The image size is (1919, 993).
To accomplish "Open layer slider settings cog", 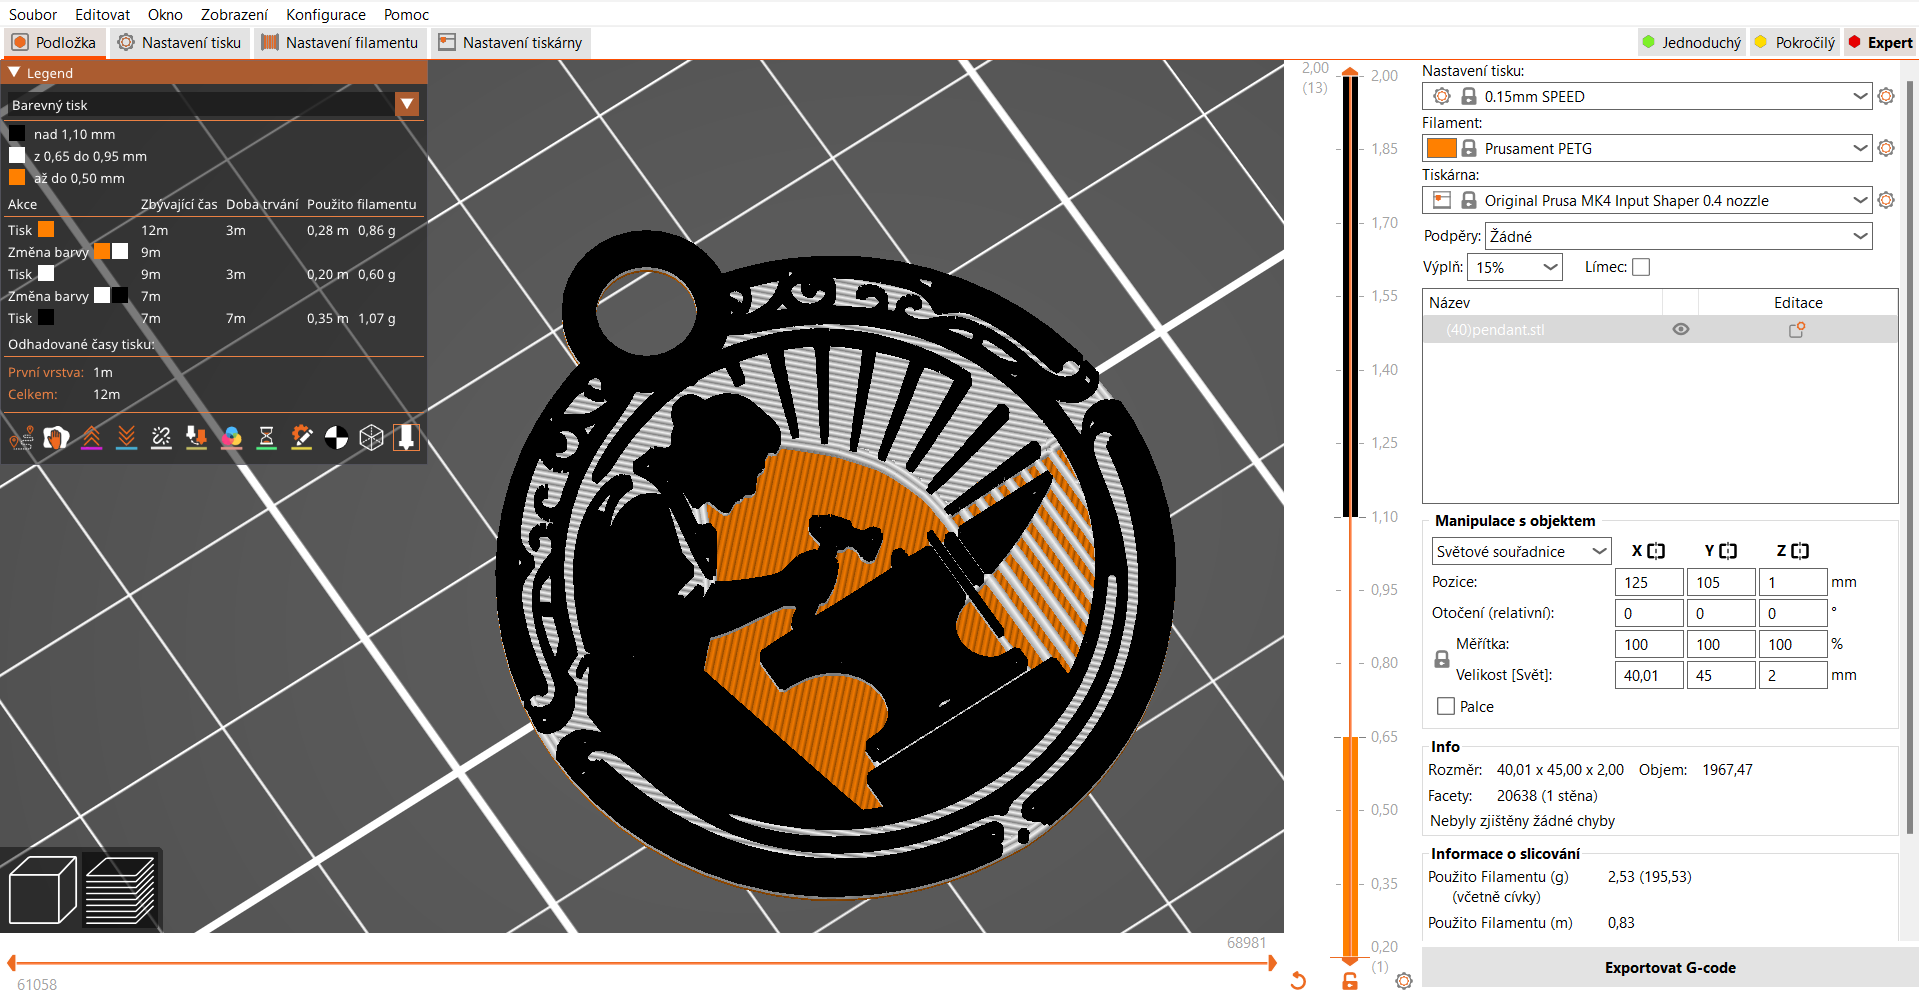I will [1404, 981].
